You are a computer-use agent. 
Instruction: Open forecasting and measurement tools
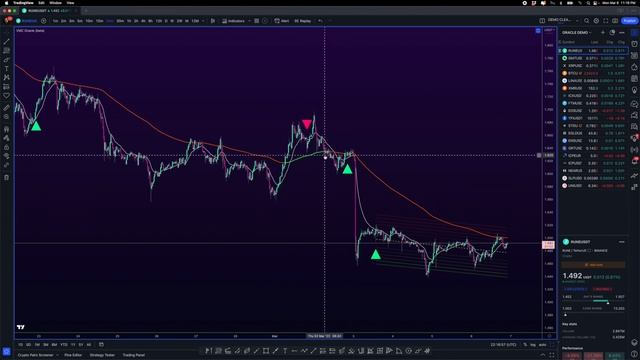pos(7,87)
